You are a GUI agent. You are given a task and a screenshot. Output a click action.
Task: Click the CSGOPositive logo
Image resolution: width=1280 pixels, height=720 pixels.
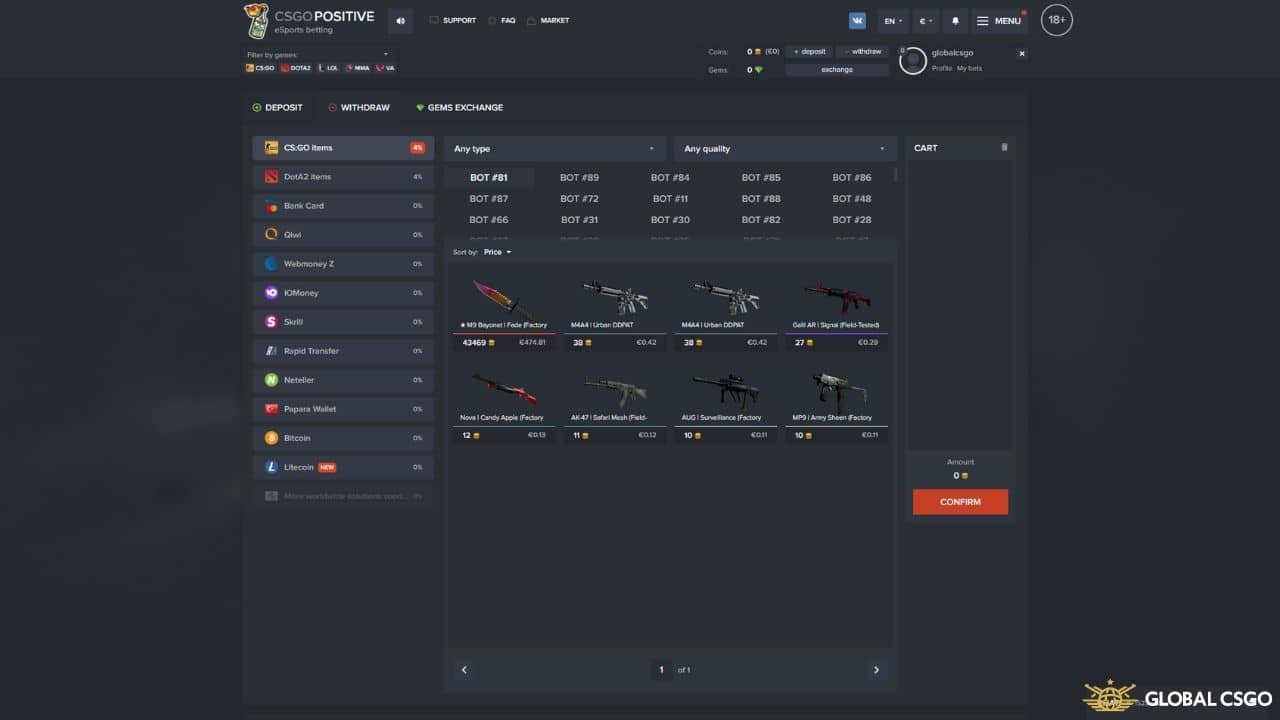(309, 20)
